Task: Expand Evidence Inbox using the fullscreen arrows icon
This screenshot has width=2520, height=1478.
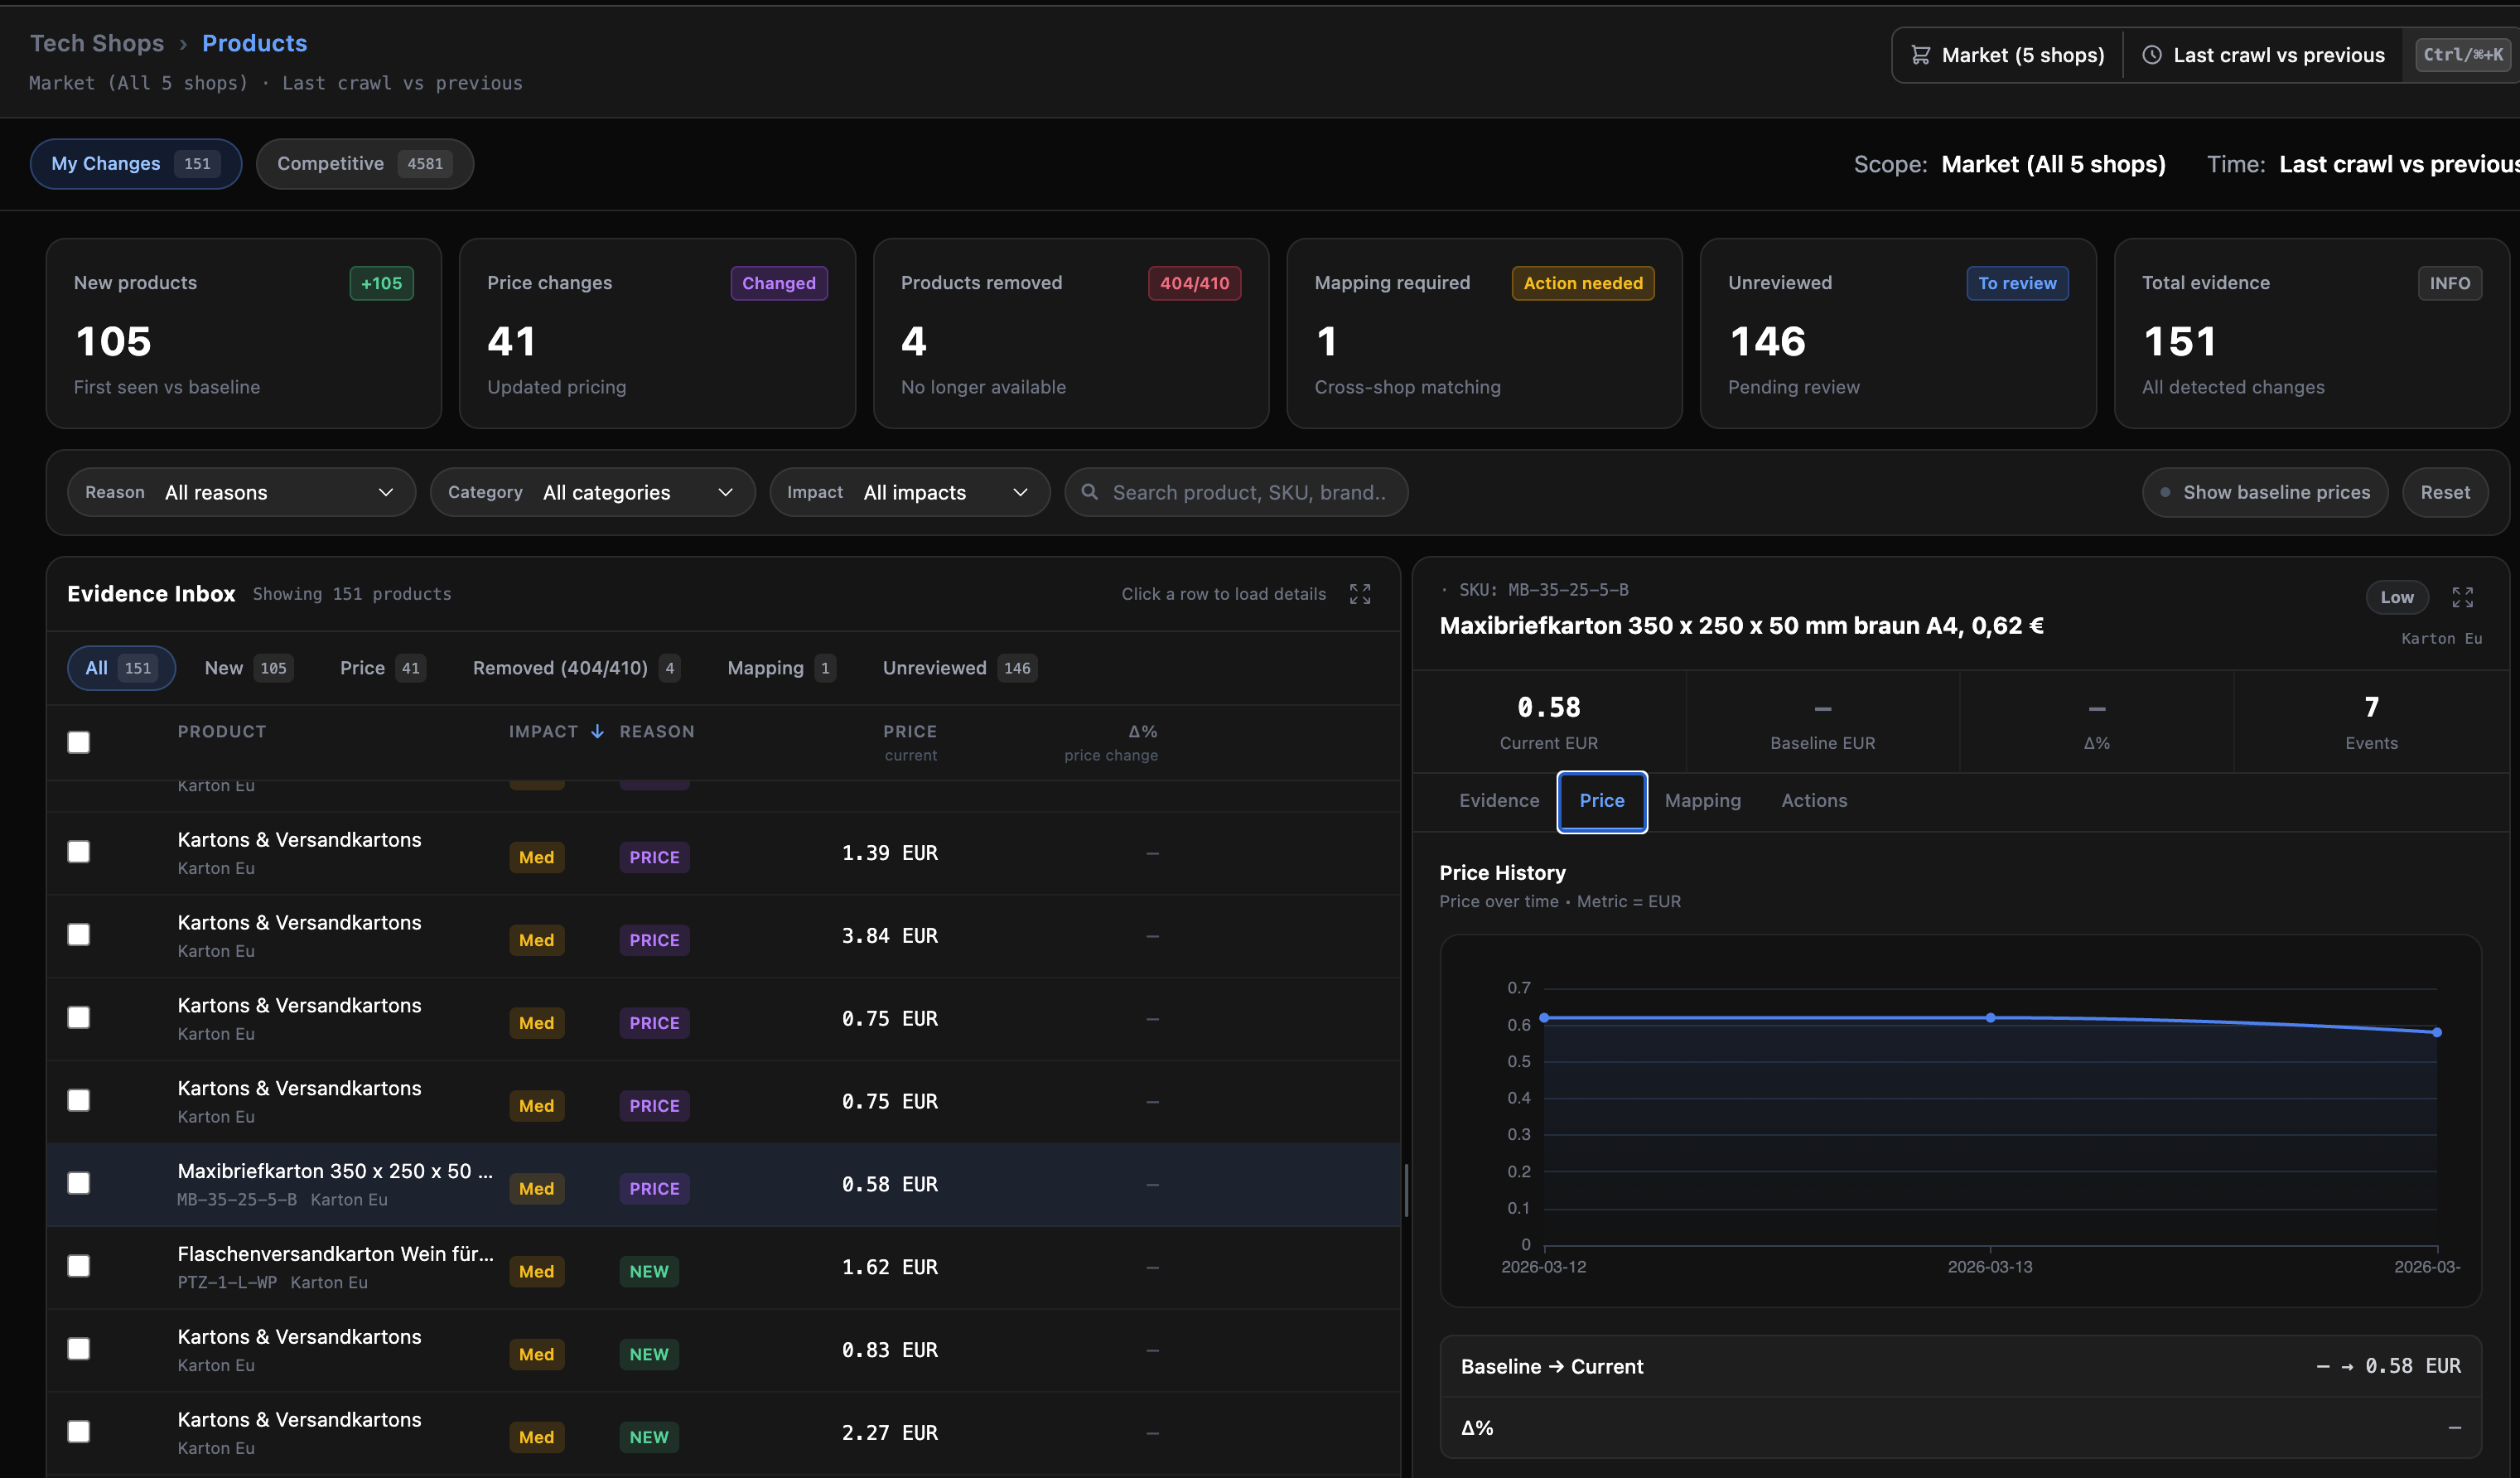Action: (1359, 593)
